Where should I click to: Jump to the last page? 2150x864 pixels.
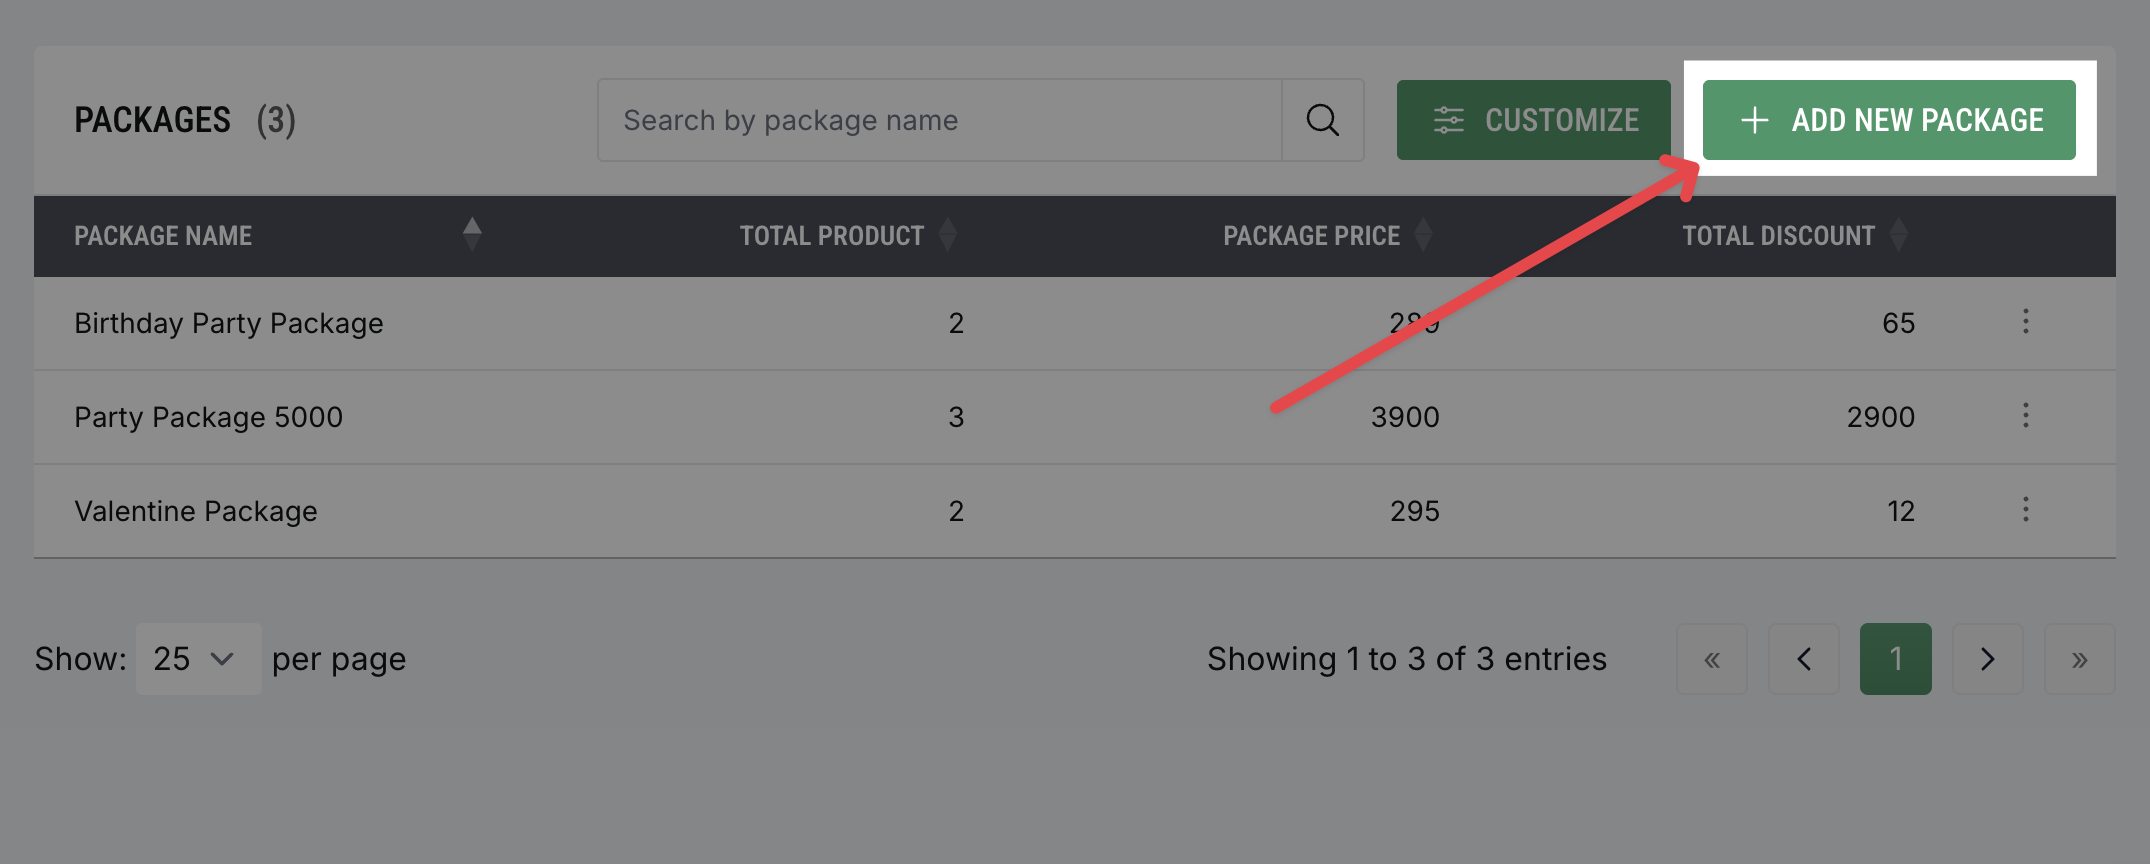(2079, 659)
